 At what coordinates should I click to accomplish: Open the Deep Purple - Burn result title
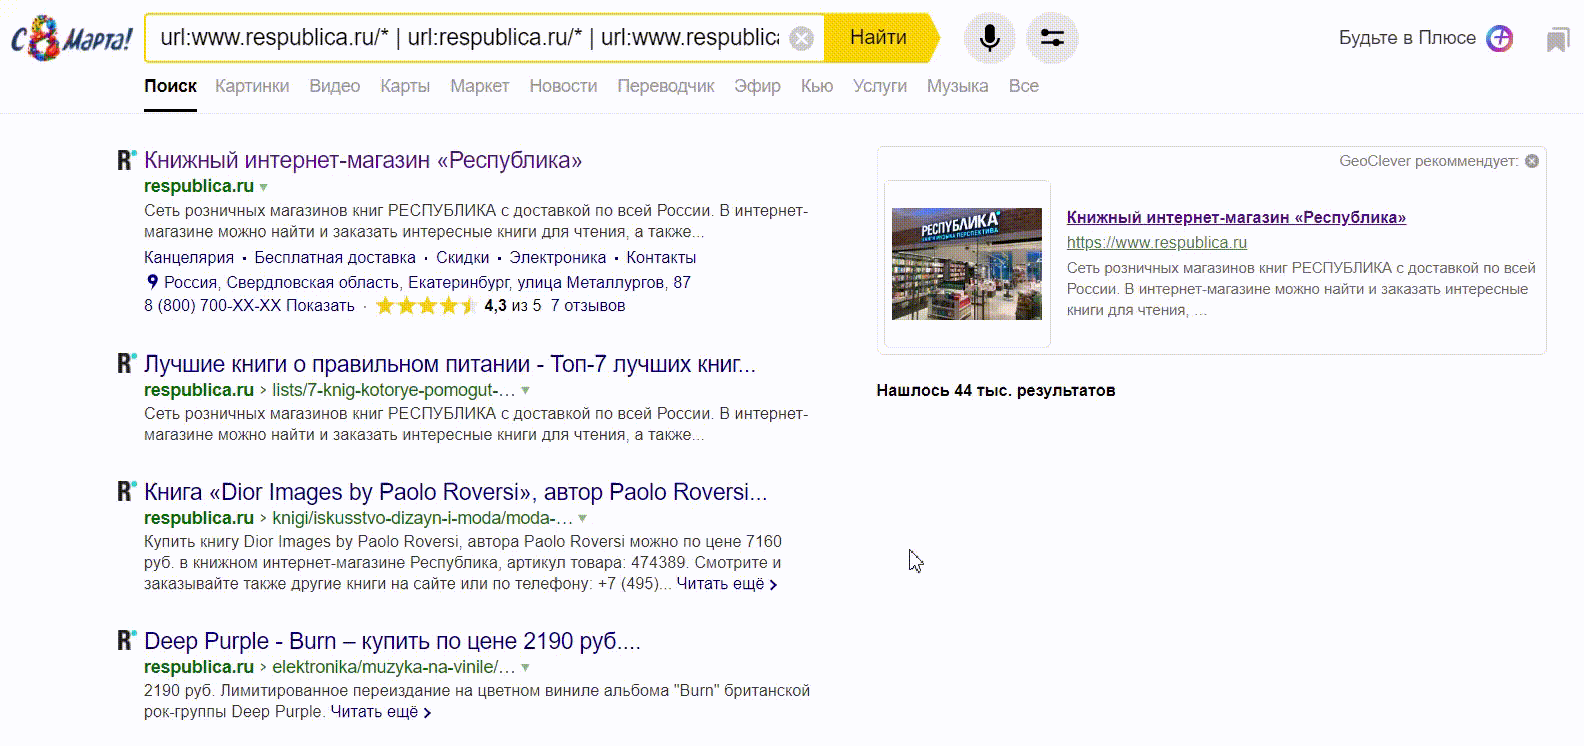392,641
